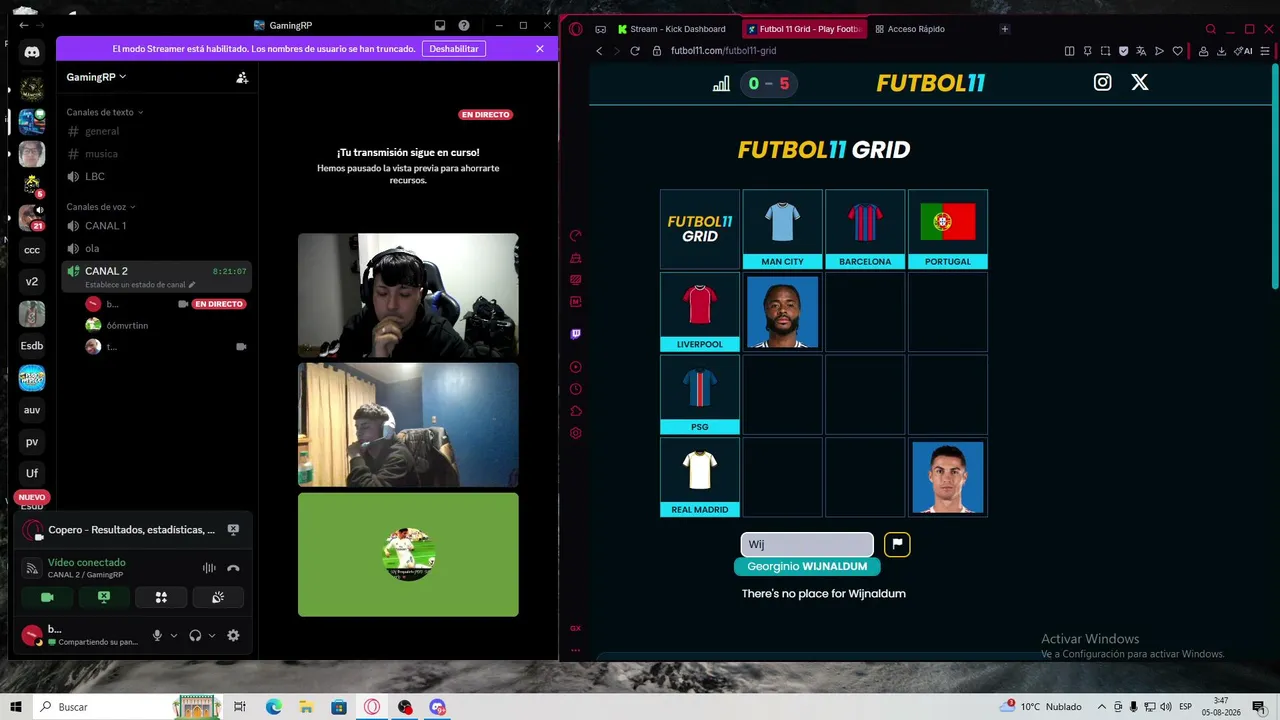Open the stats bar-chart icon on Futbol11
Screen dimensions: 1280x720
(721, 84)
